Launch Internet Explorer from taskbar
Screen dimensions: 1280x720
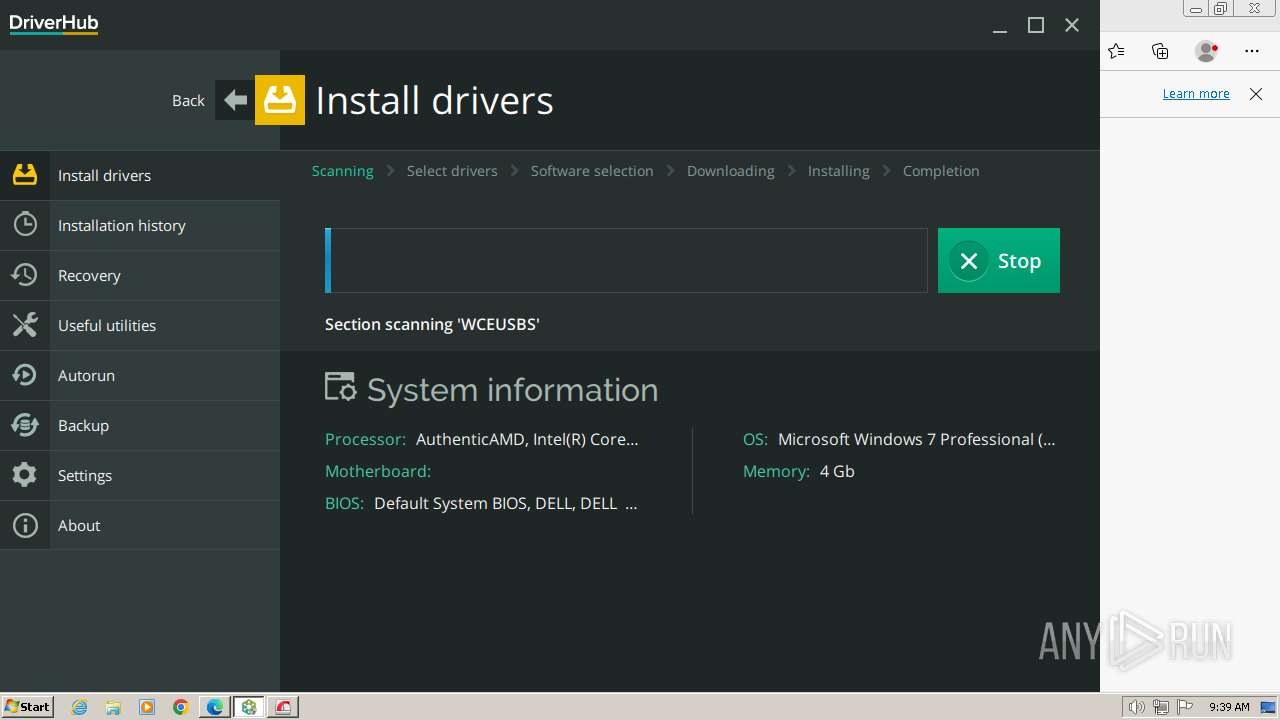tap(80, 707)
